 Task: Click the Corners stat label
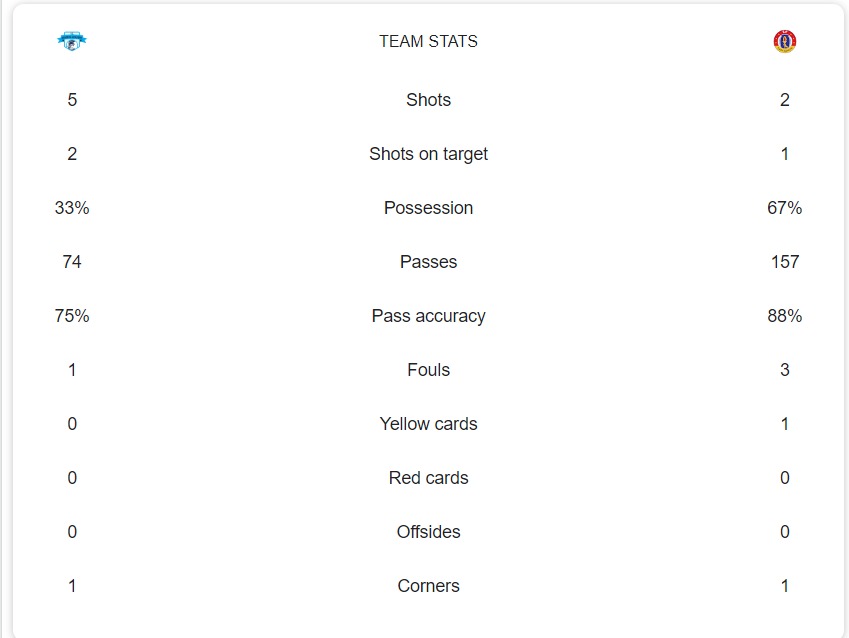[x=428, y=586]
